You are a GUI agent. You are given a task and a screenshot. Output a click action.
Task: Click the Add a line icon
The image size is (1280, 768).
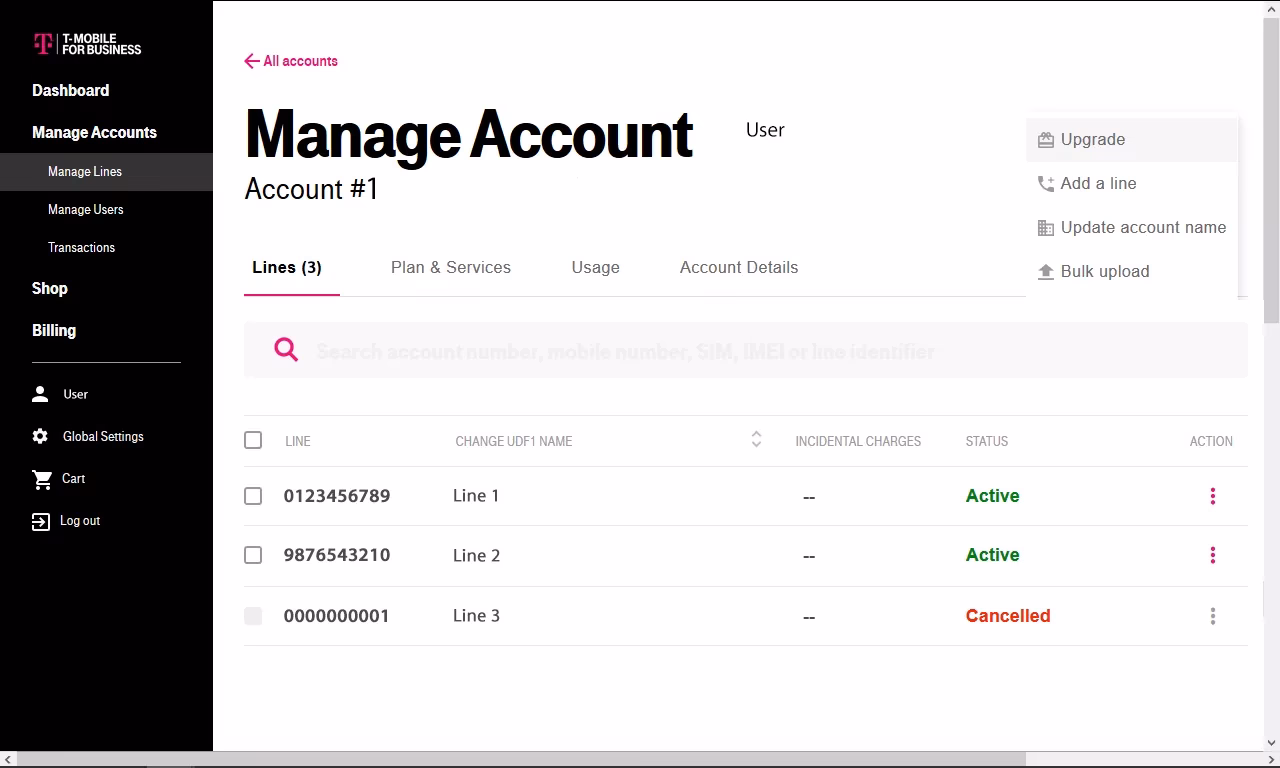tap(1045, 183)
